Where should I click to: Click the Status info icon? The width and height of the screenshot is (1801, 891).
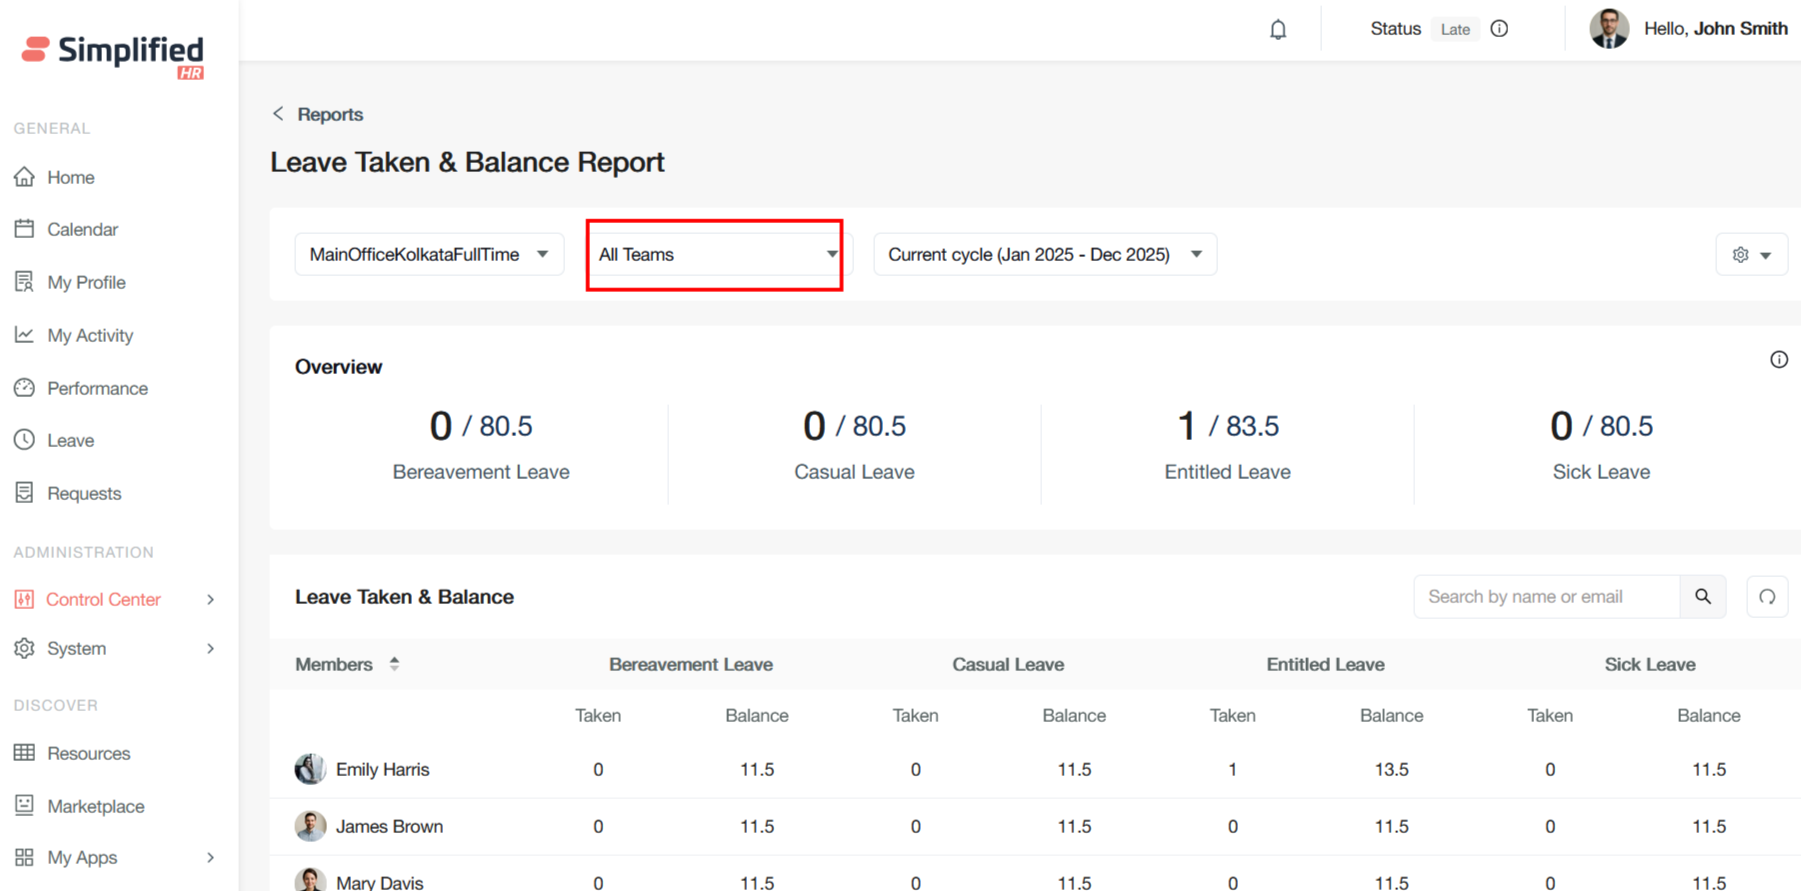[x=1499, y=29]
